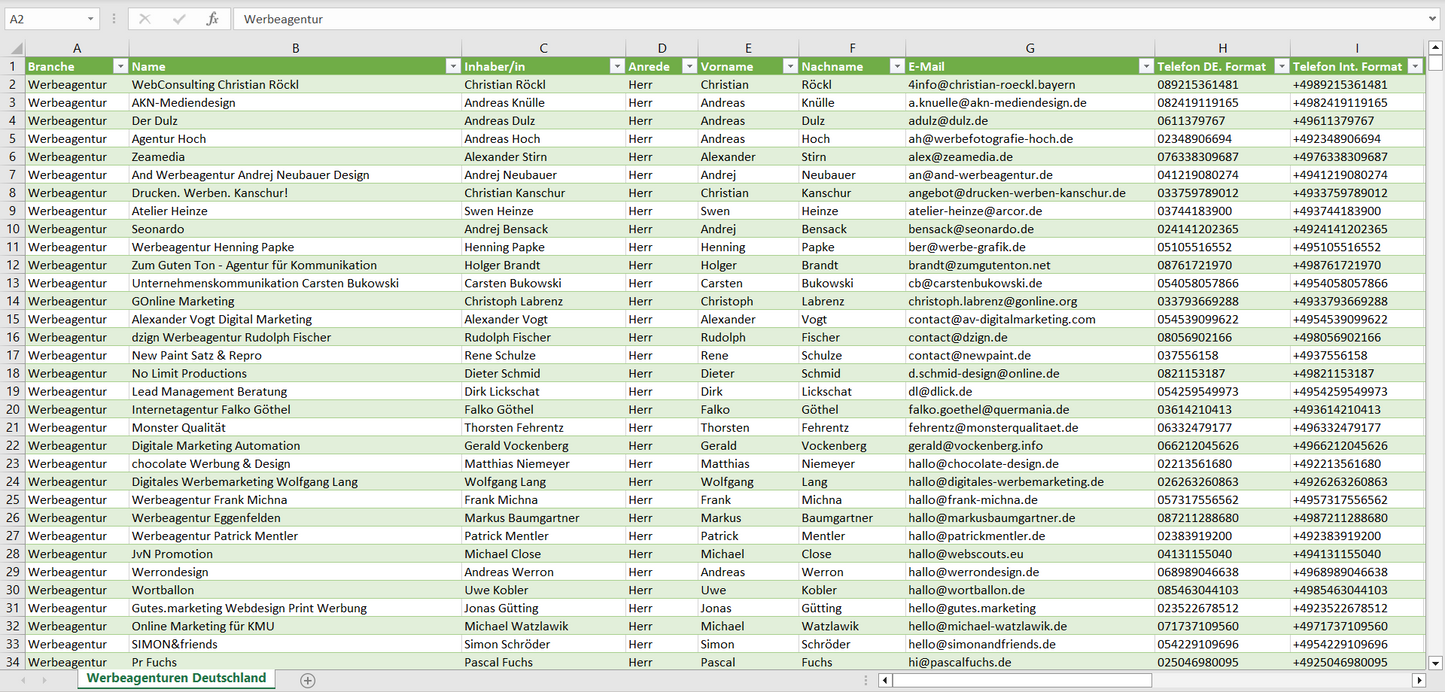The width and height of the screenshot is (1445, 692).
Task: Open the E-Mail column filter dropdown
Action: (x=1145, y=67)
